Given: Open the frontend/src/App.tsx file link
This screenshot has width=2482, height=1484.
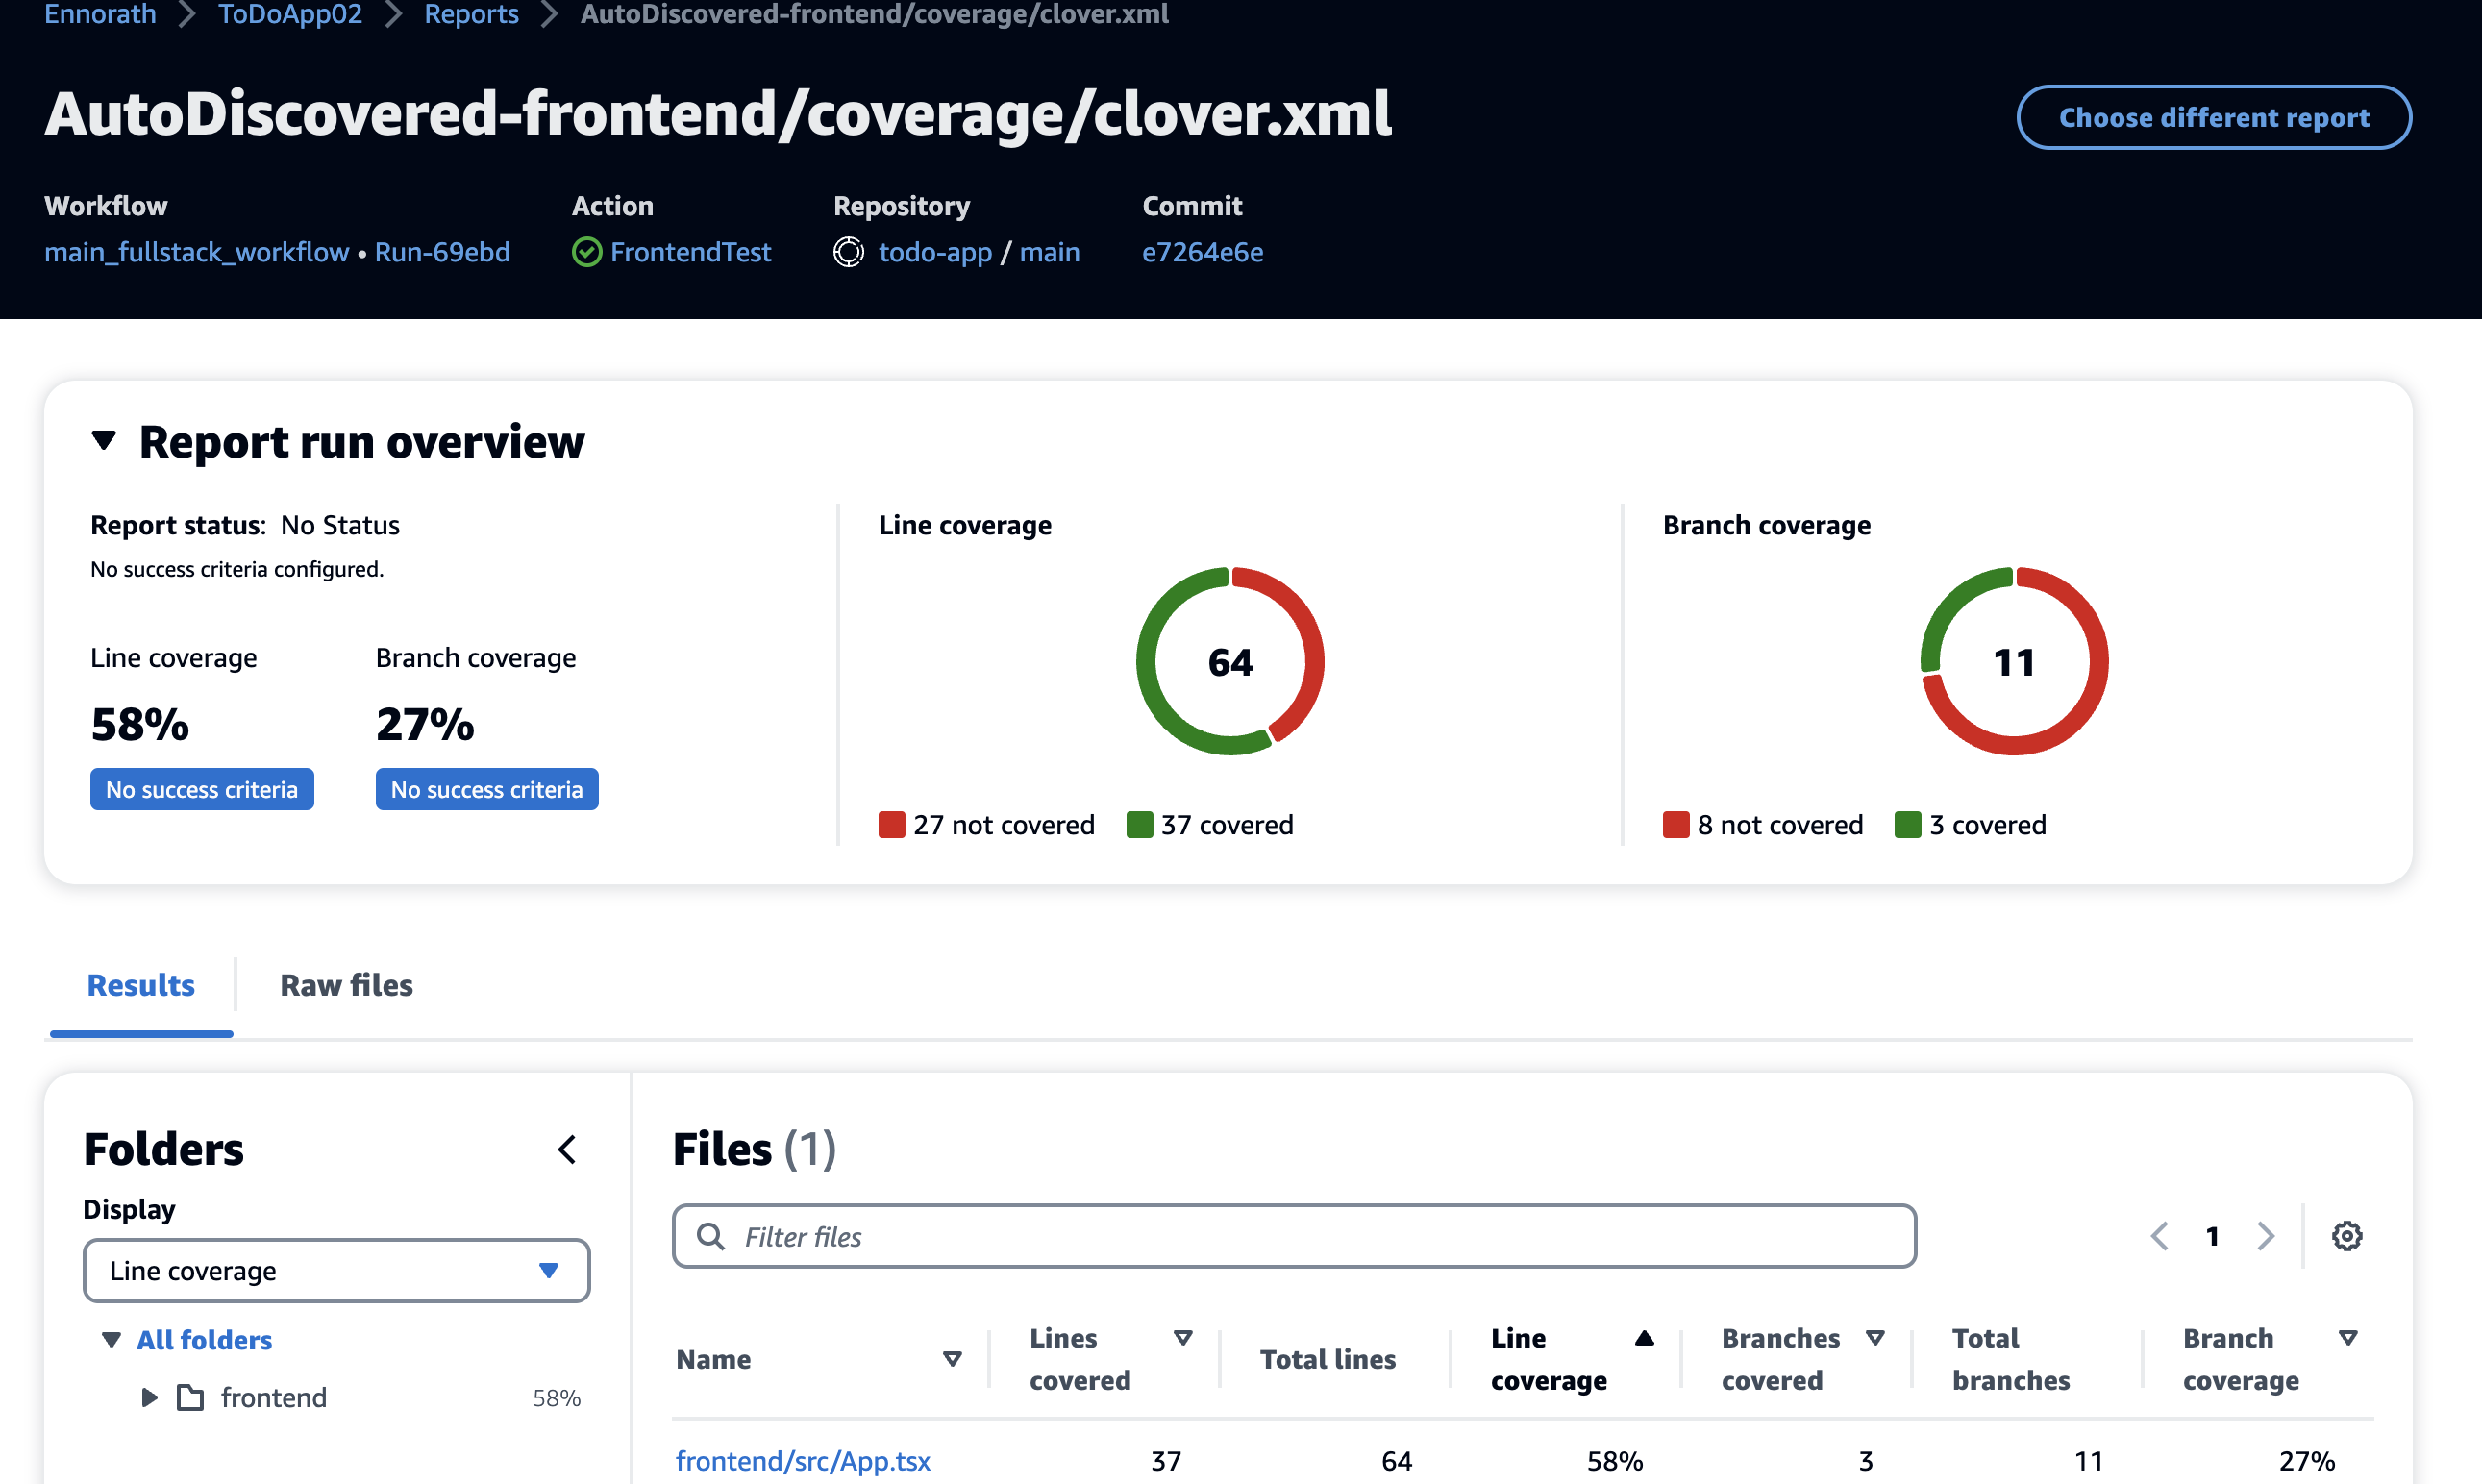Looking at the screenshot, I should [803, 1460].
